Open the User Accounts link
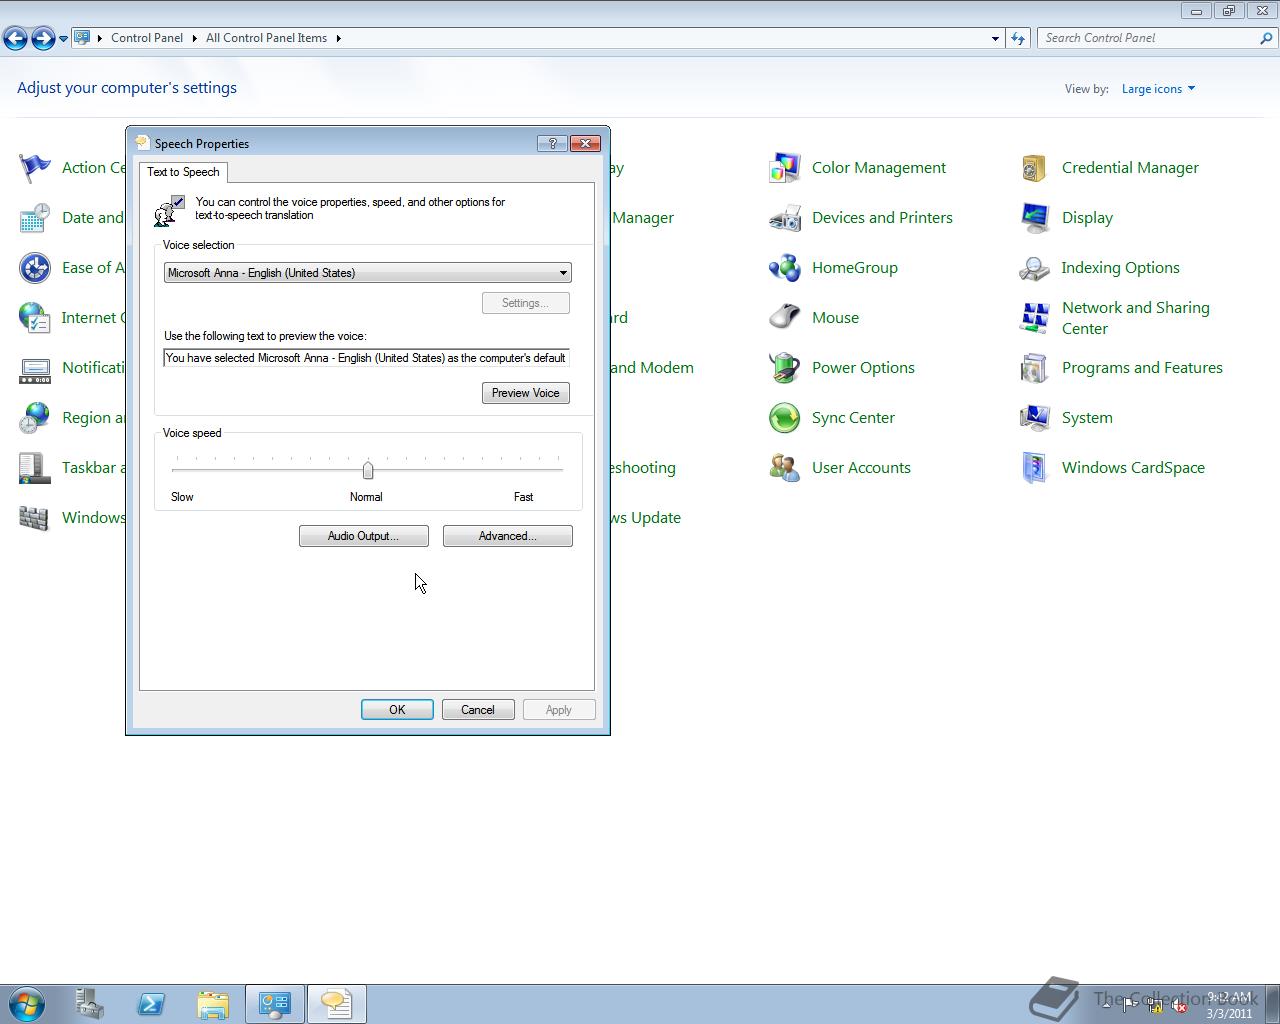1280x1024 pixels. coord(861,468)
